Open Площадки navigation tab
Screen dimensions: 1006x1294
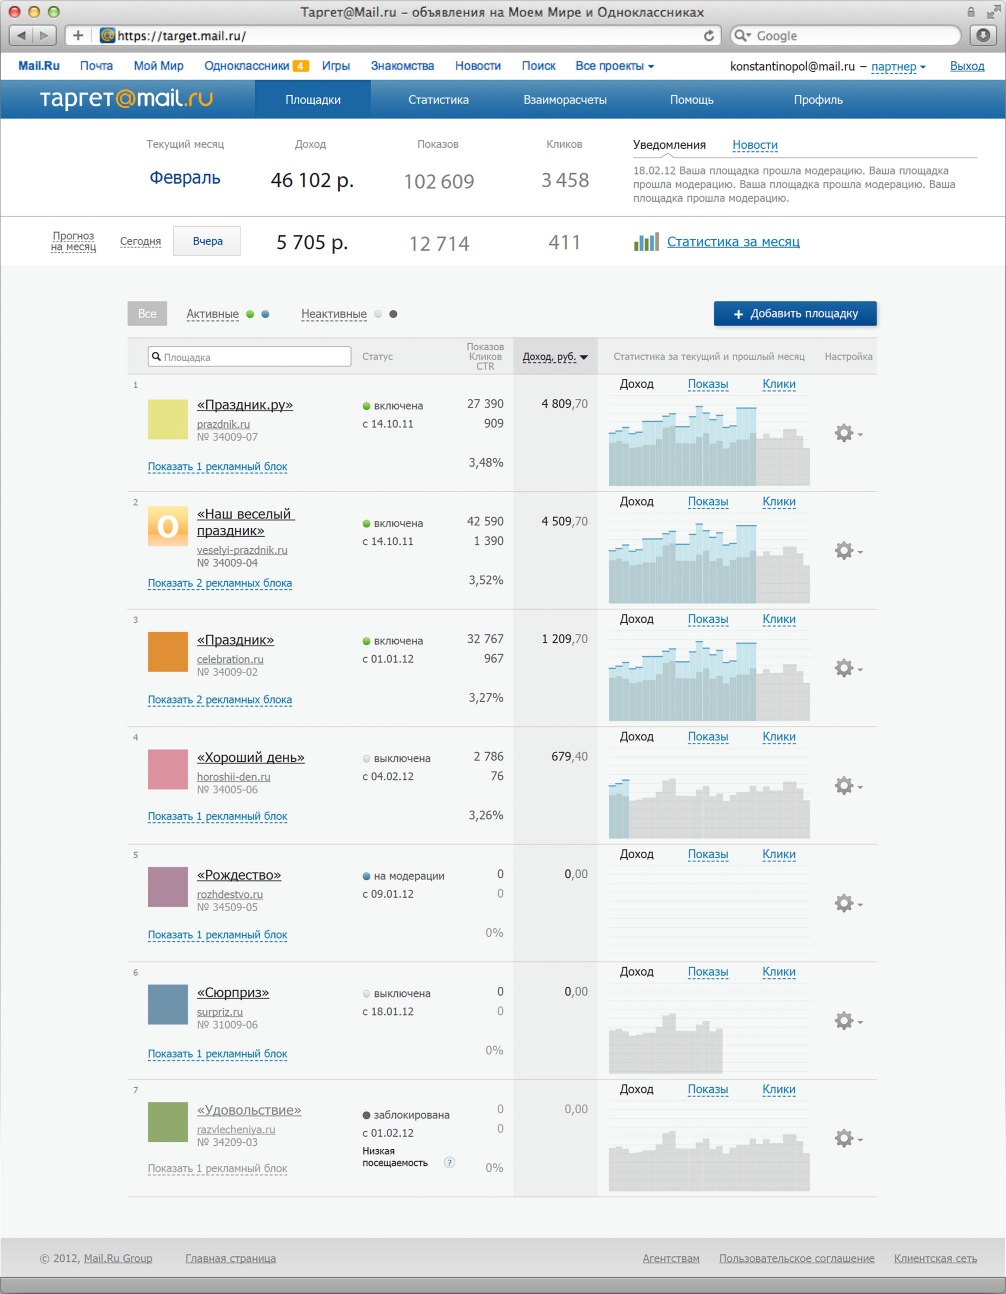tap(313, 100)
